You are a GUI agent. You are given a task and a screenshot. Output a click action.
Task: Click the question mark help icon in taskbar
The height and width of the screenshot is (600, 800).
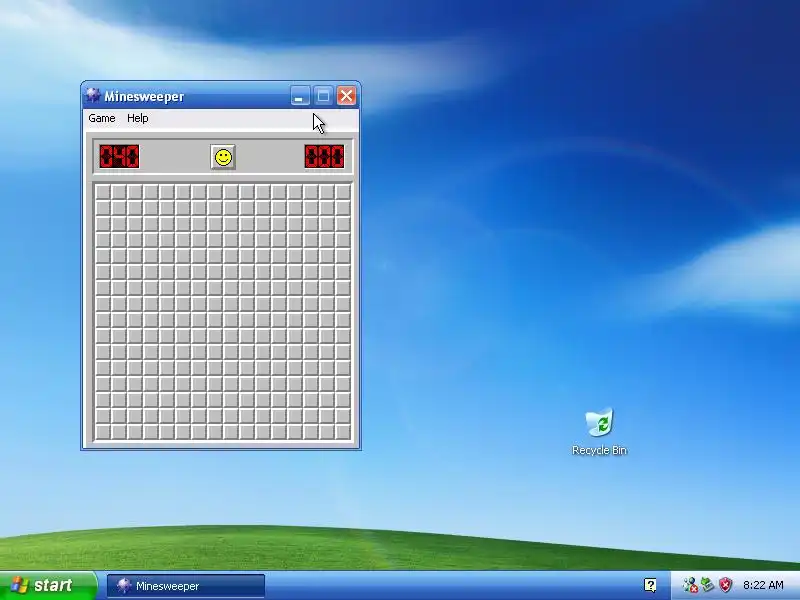[650, 585]
